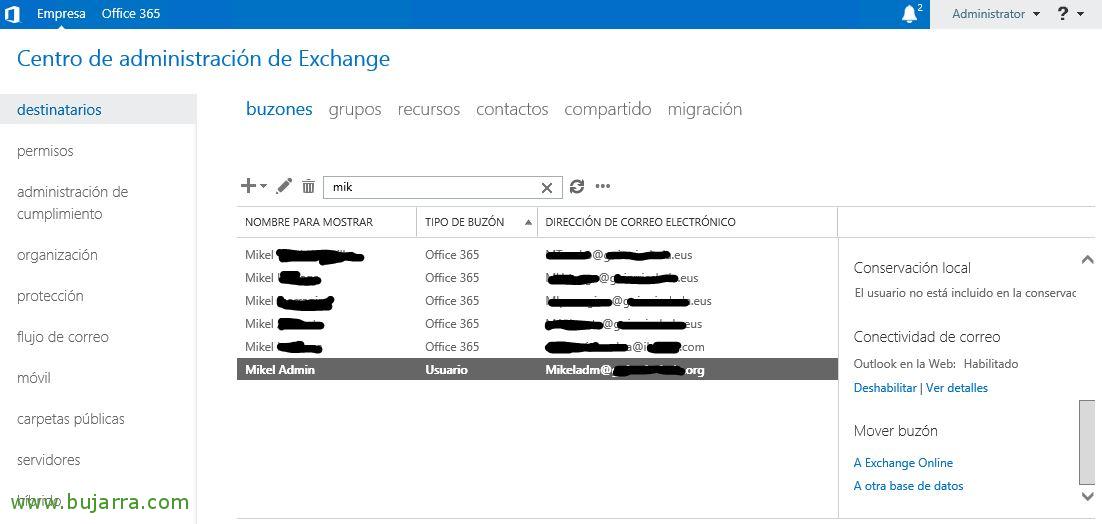
Task: Click the A Exchange Online link
Action: pos(902,463)
